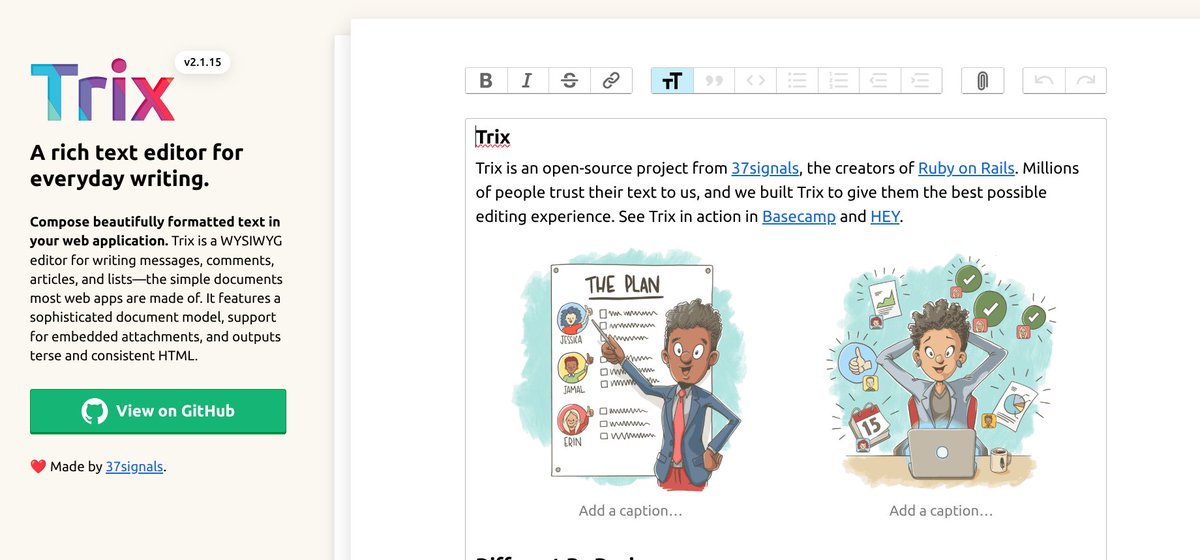Viewport: 1200px width, 560px height.
Task: Undo the last edit
Action: click(x=1044, y=81)
